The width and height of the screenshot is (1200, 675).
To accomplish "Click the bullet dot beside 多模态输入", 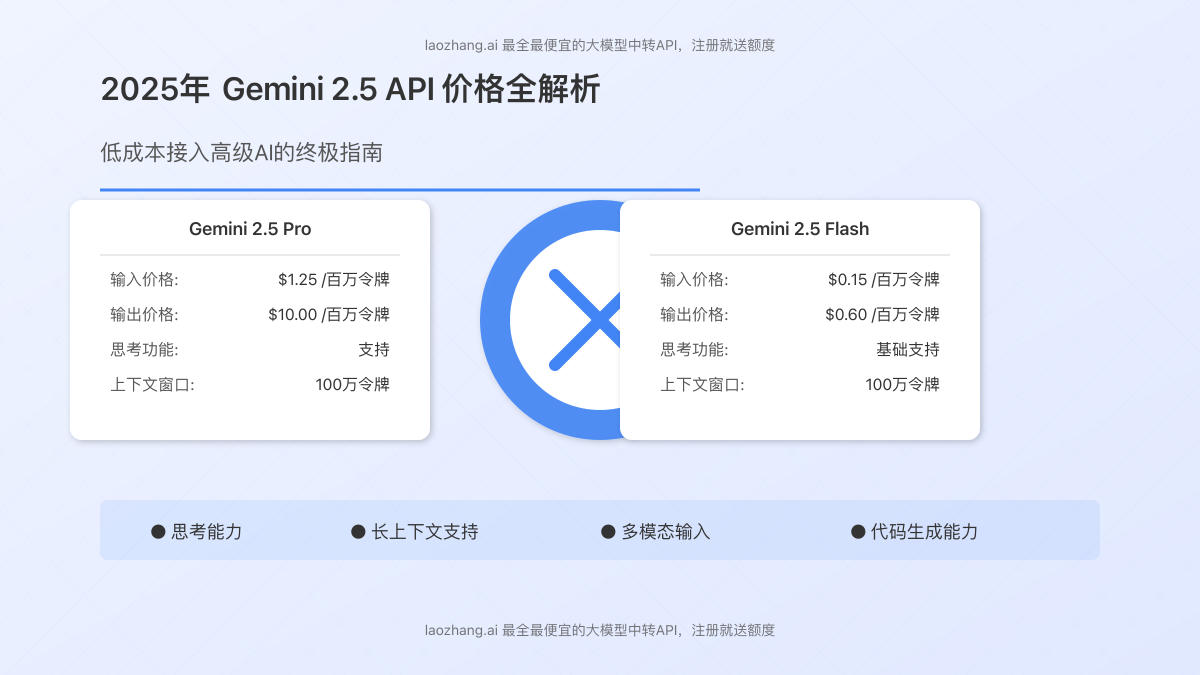I will pyautogui.click(x=608, y=532).
